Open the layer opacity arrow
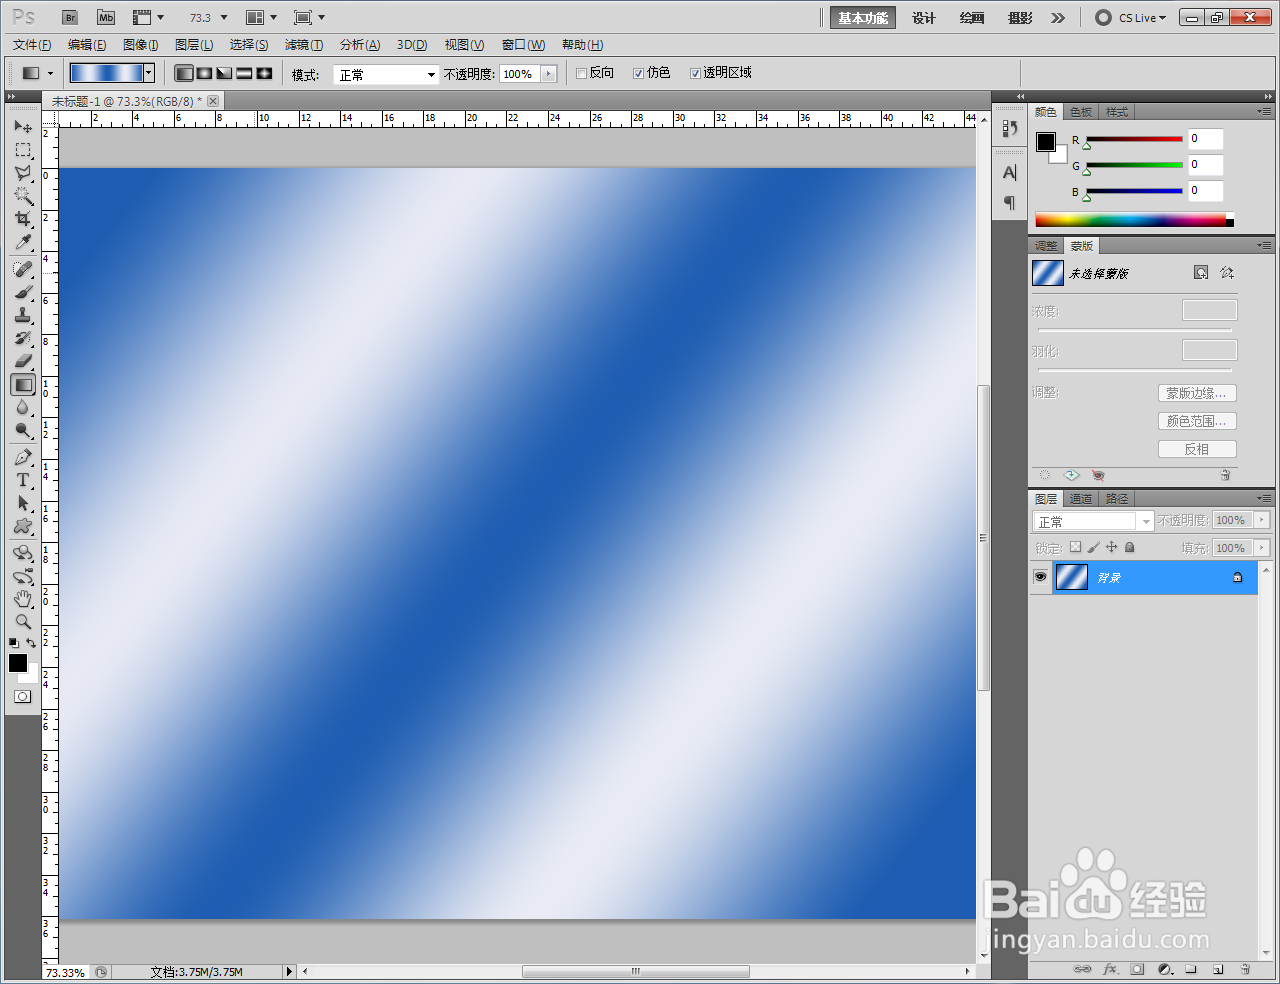The height and width of the screenshot is (984, 1280). coord(1262,520)
